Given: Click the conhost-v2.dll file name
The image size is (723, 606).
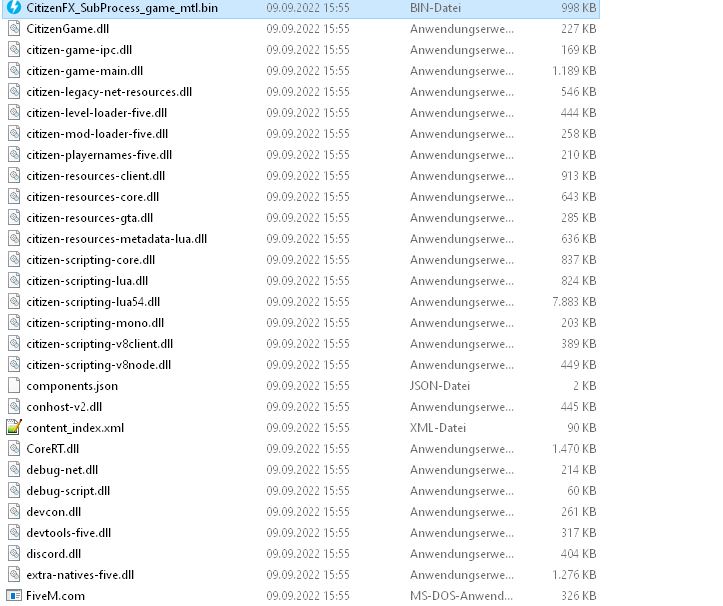Looking at the screenshot, I should [x=64, y=407].
